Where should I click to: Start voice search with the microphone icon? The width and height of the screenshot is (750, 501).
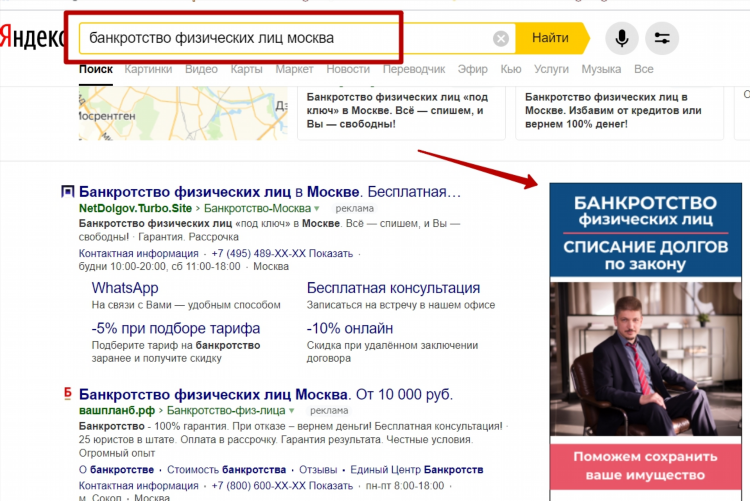(x=622, y=38)
